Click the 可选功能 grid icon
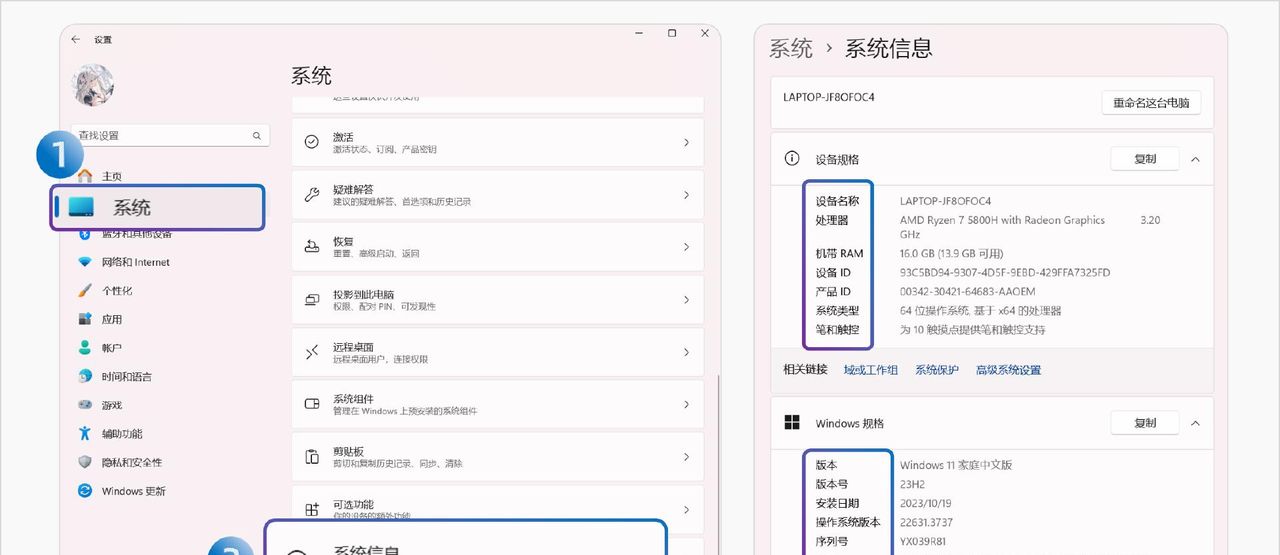This screenshot has height=555, width=1280. [312, 509]
